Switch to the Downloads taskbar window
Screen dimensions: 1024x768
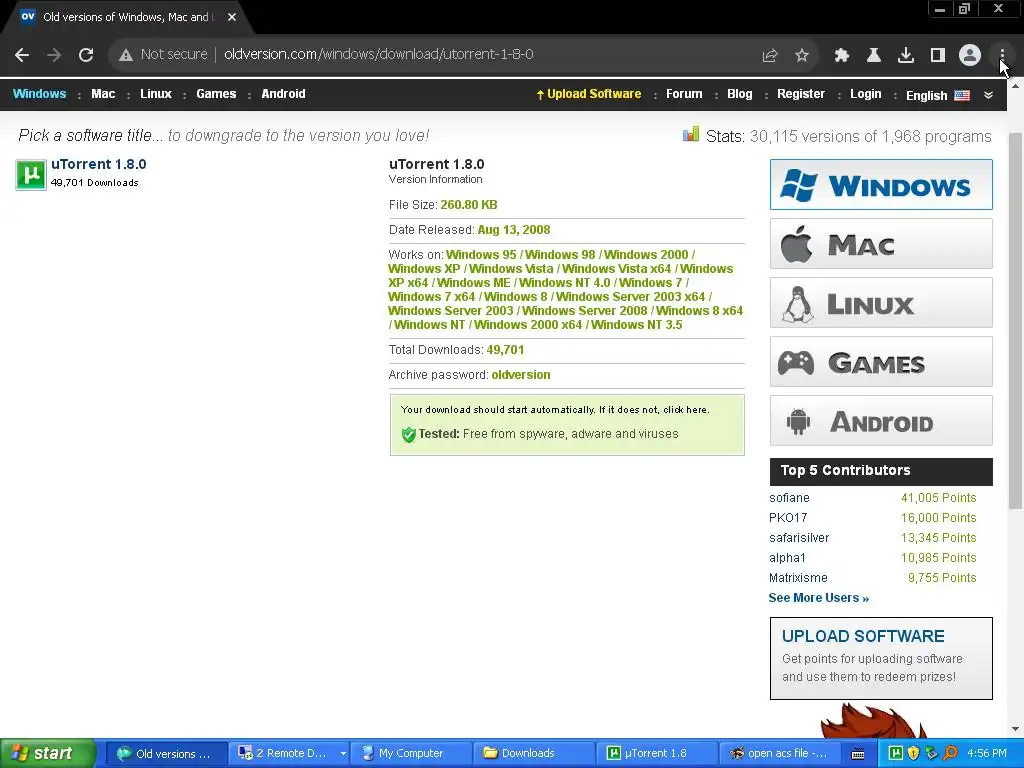tap(533, 753)
